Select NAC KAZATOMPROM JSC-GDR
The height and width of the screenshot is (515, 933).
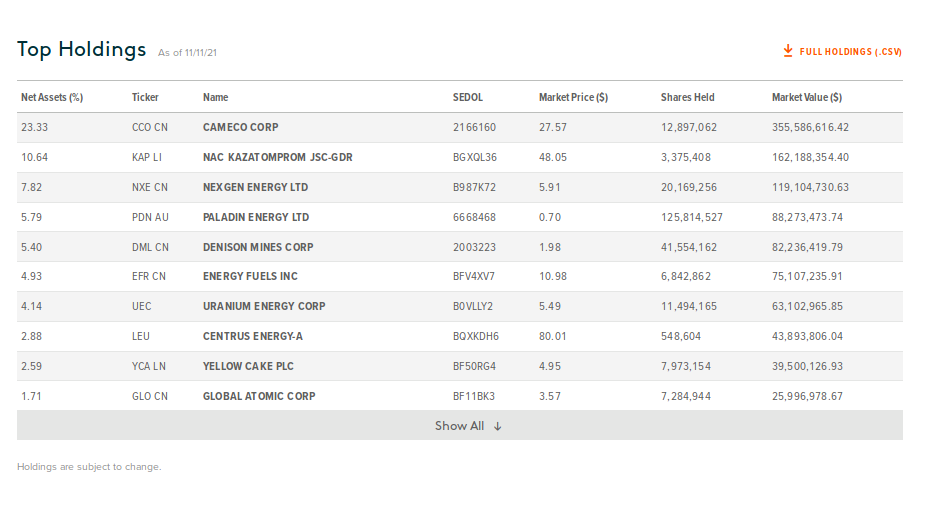(x=277, y=158)
